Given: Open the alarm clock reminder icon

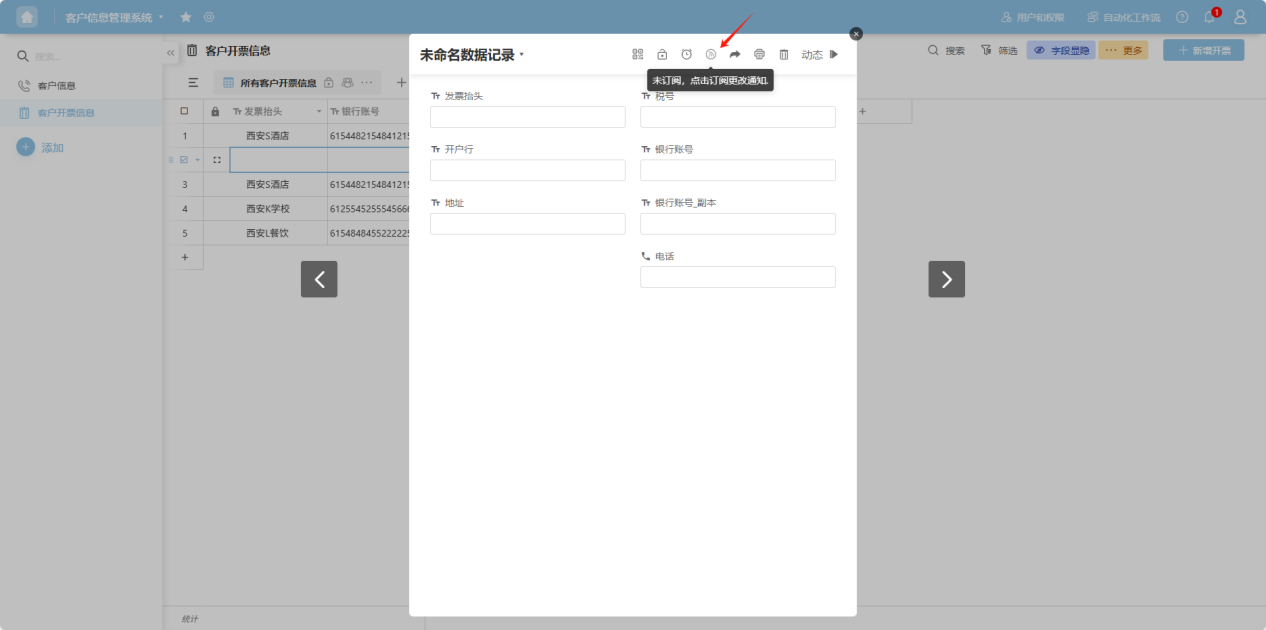Looking at the screenshot, I should pyautogui.click(x=686, y=54).
